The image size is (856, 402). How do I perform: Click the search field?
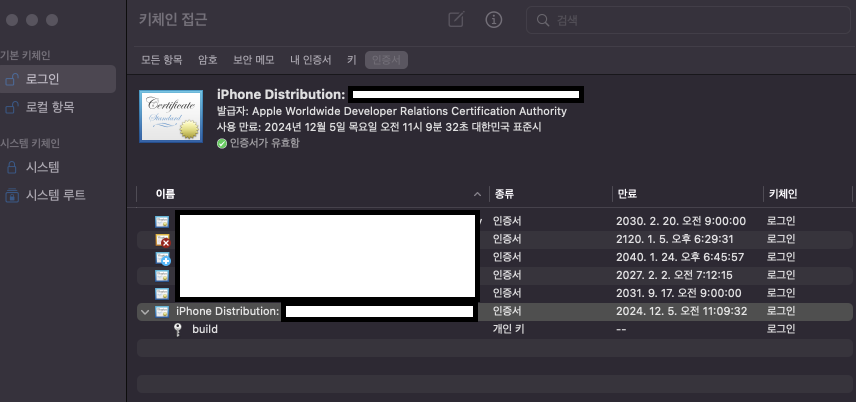click(x=688, y=20)
